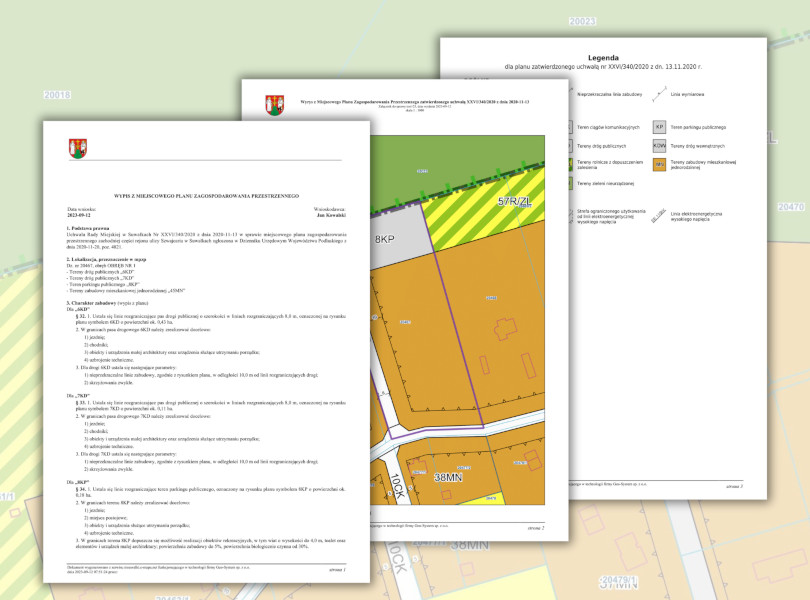Click 'Tereny dróg wewnętrznych' legend label
Screen dimensions: 810x600
[x=697, y=146]
